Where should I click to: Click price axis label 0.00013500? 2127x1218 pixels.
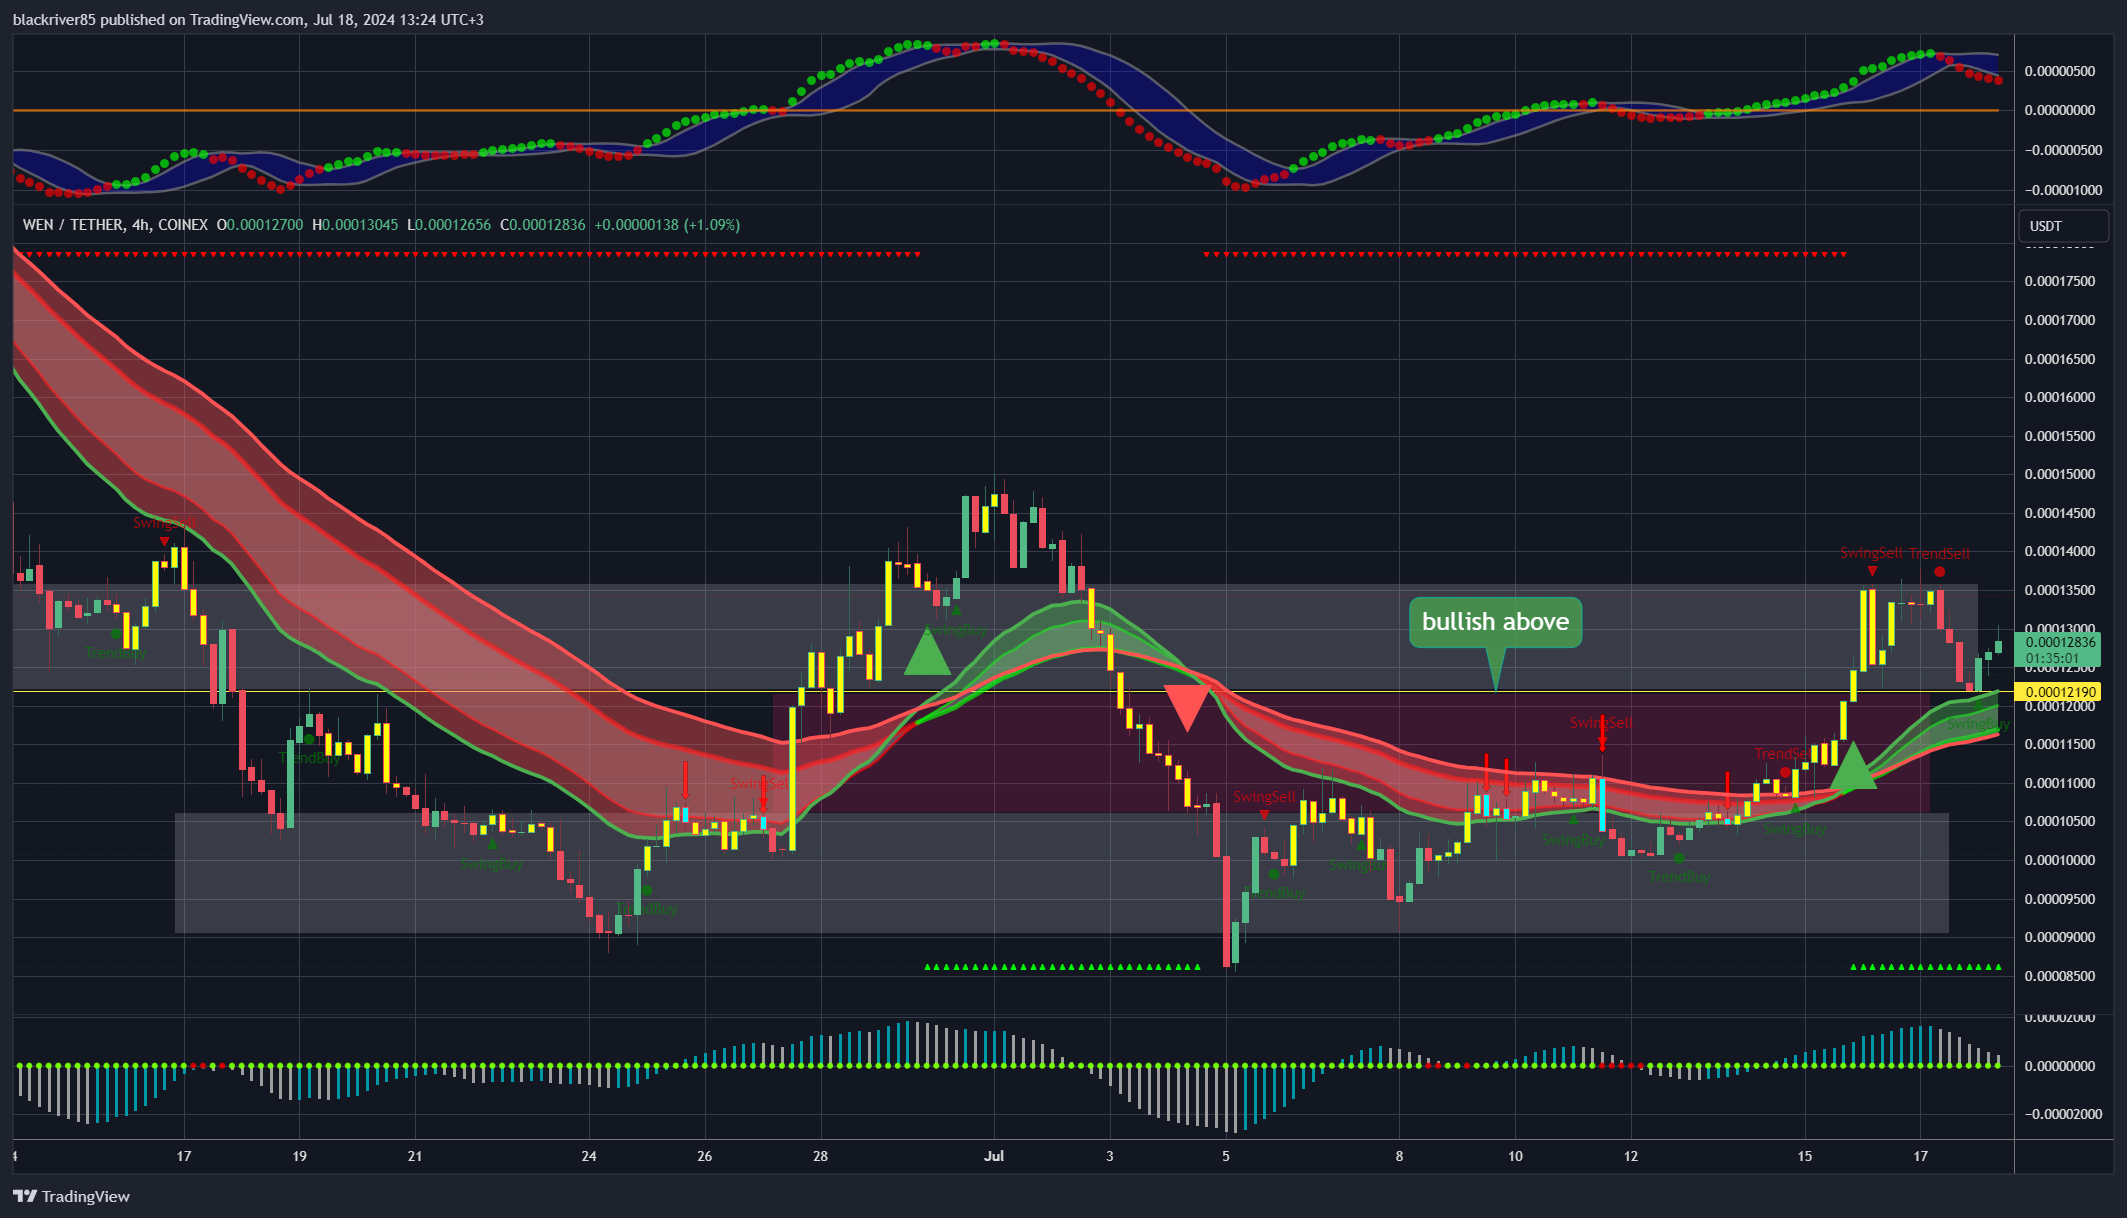click(2059, 590)
